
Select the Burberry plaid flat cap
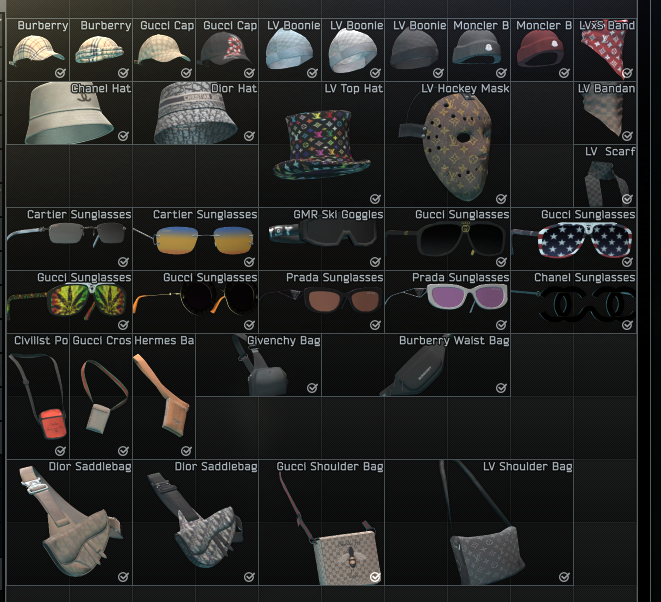coord(101,50)
